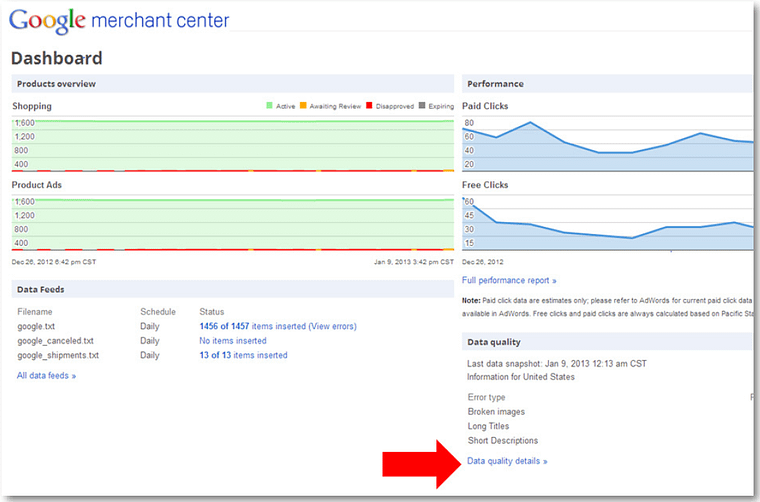Click the Free Clicks chart title
The width and height of the screenshot is (760, 502).
tap(485, 185)
